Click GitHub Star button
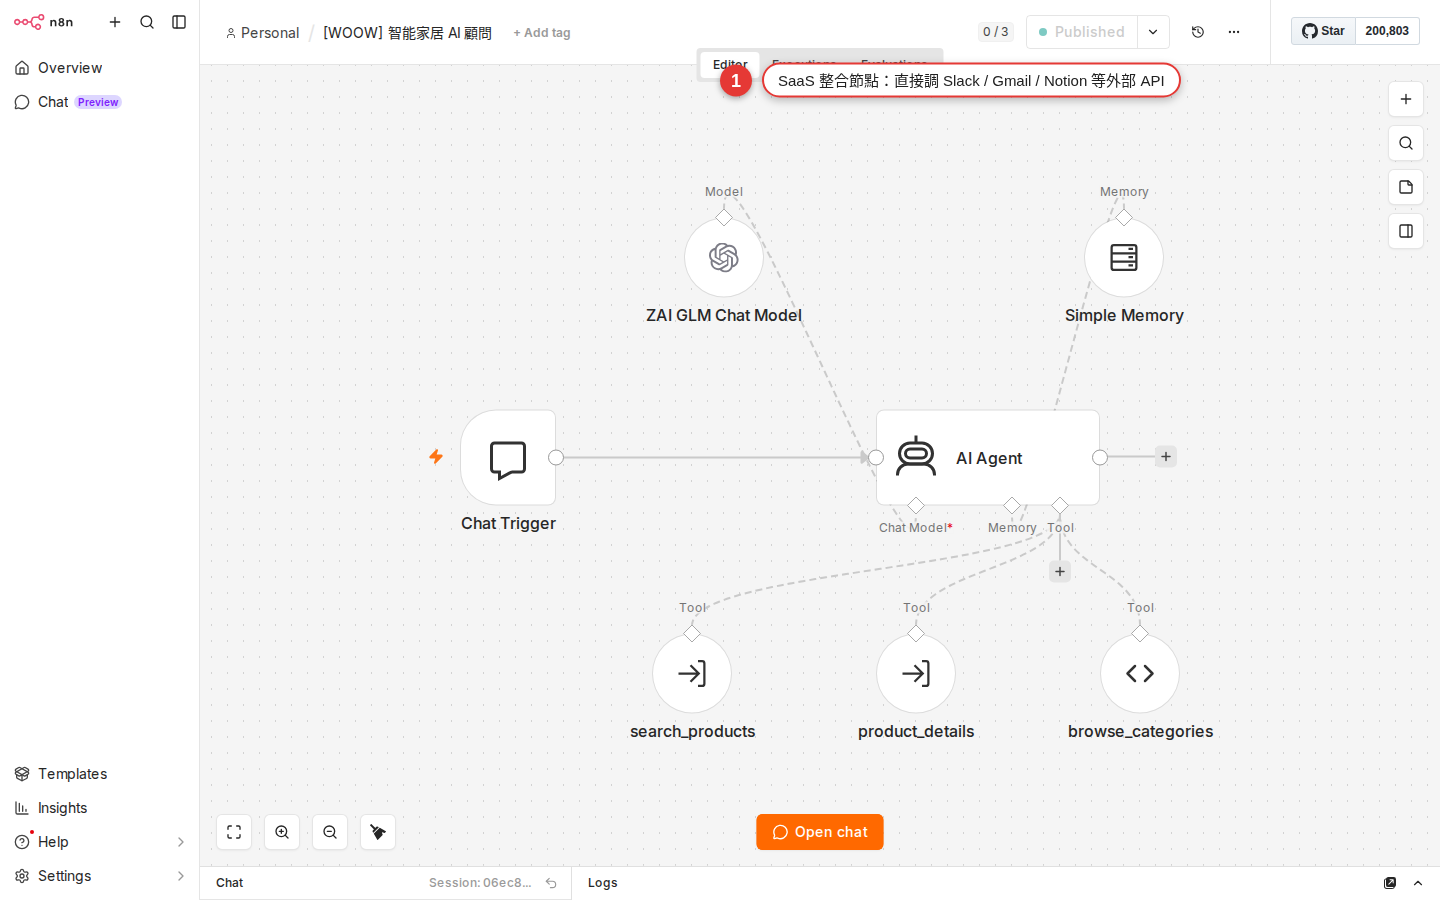 pyautogui.click(x=1323, y=31)
